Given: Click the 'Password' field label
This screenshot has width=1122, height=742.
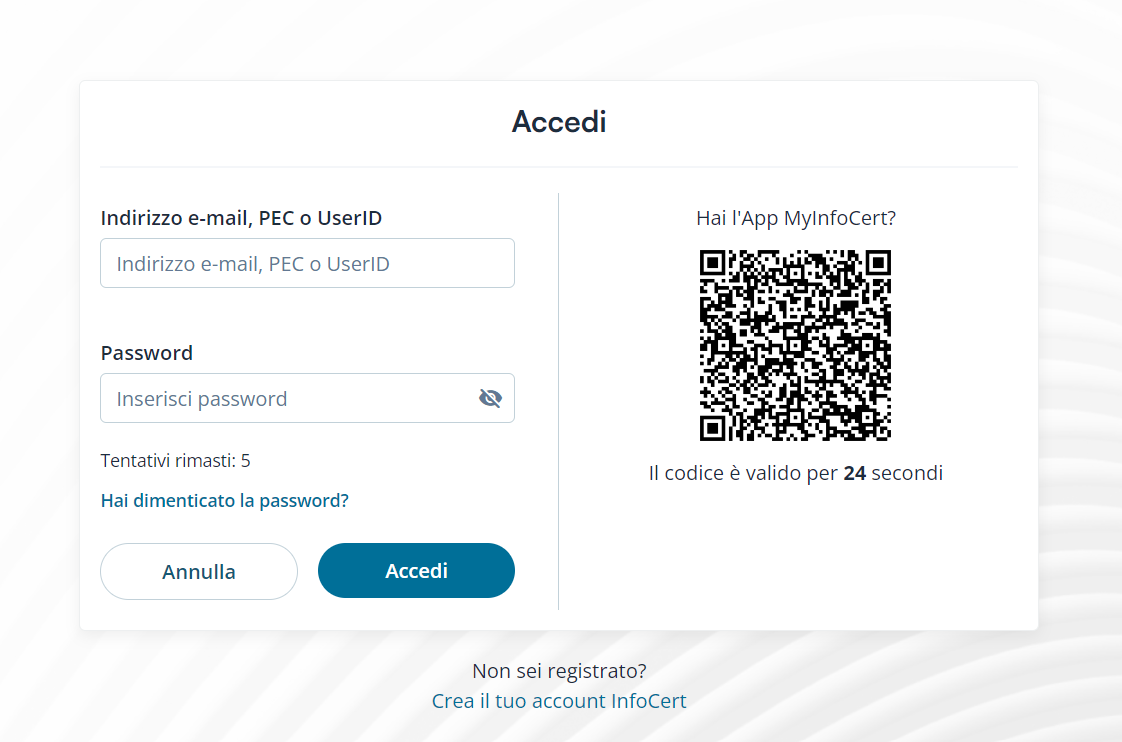Looking at the screenshot, I should tap(147, 353).
